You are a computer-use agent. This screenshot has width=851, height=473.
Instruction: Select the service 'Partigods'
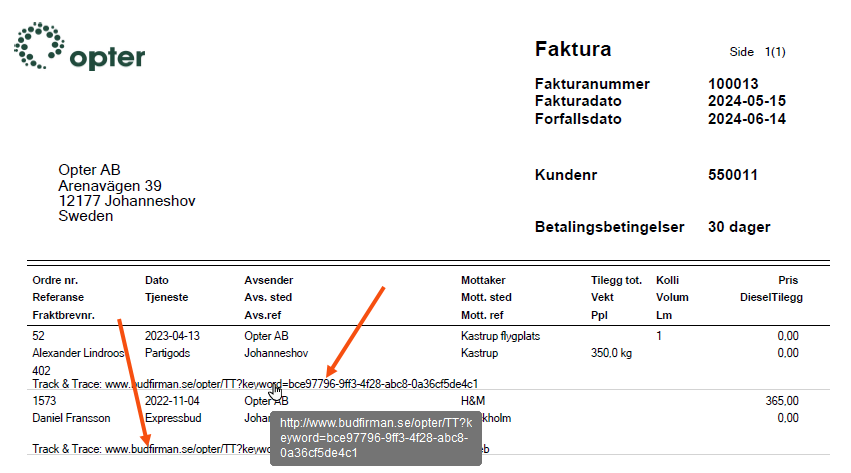pyautogui.click(x=167, y=353)
